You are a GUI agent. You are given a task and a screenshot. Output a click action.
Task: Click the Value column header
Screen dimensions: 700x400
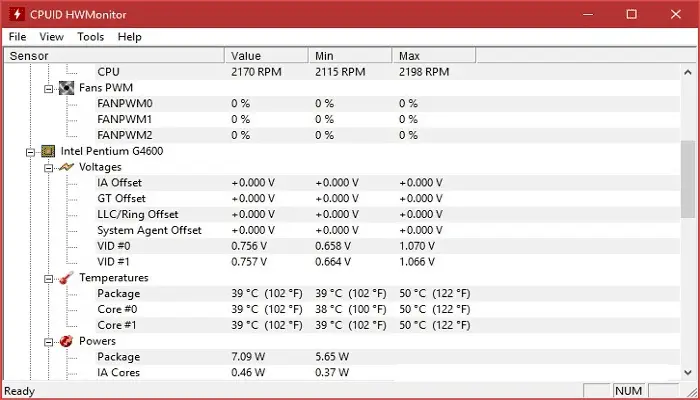click(x=266, y=56)
